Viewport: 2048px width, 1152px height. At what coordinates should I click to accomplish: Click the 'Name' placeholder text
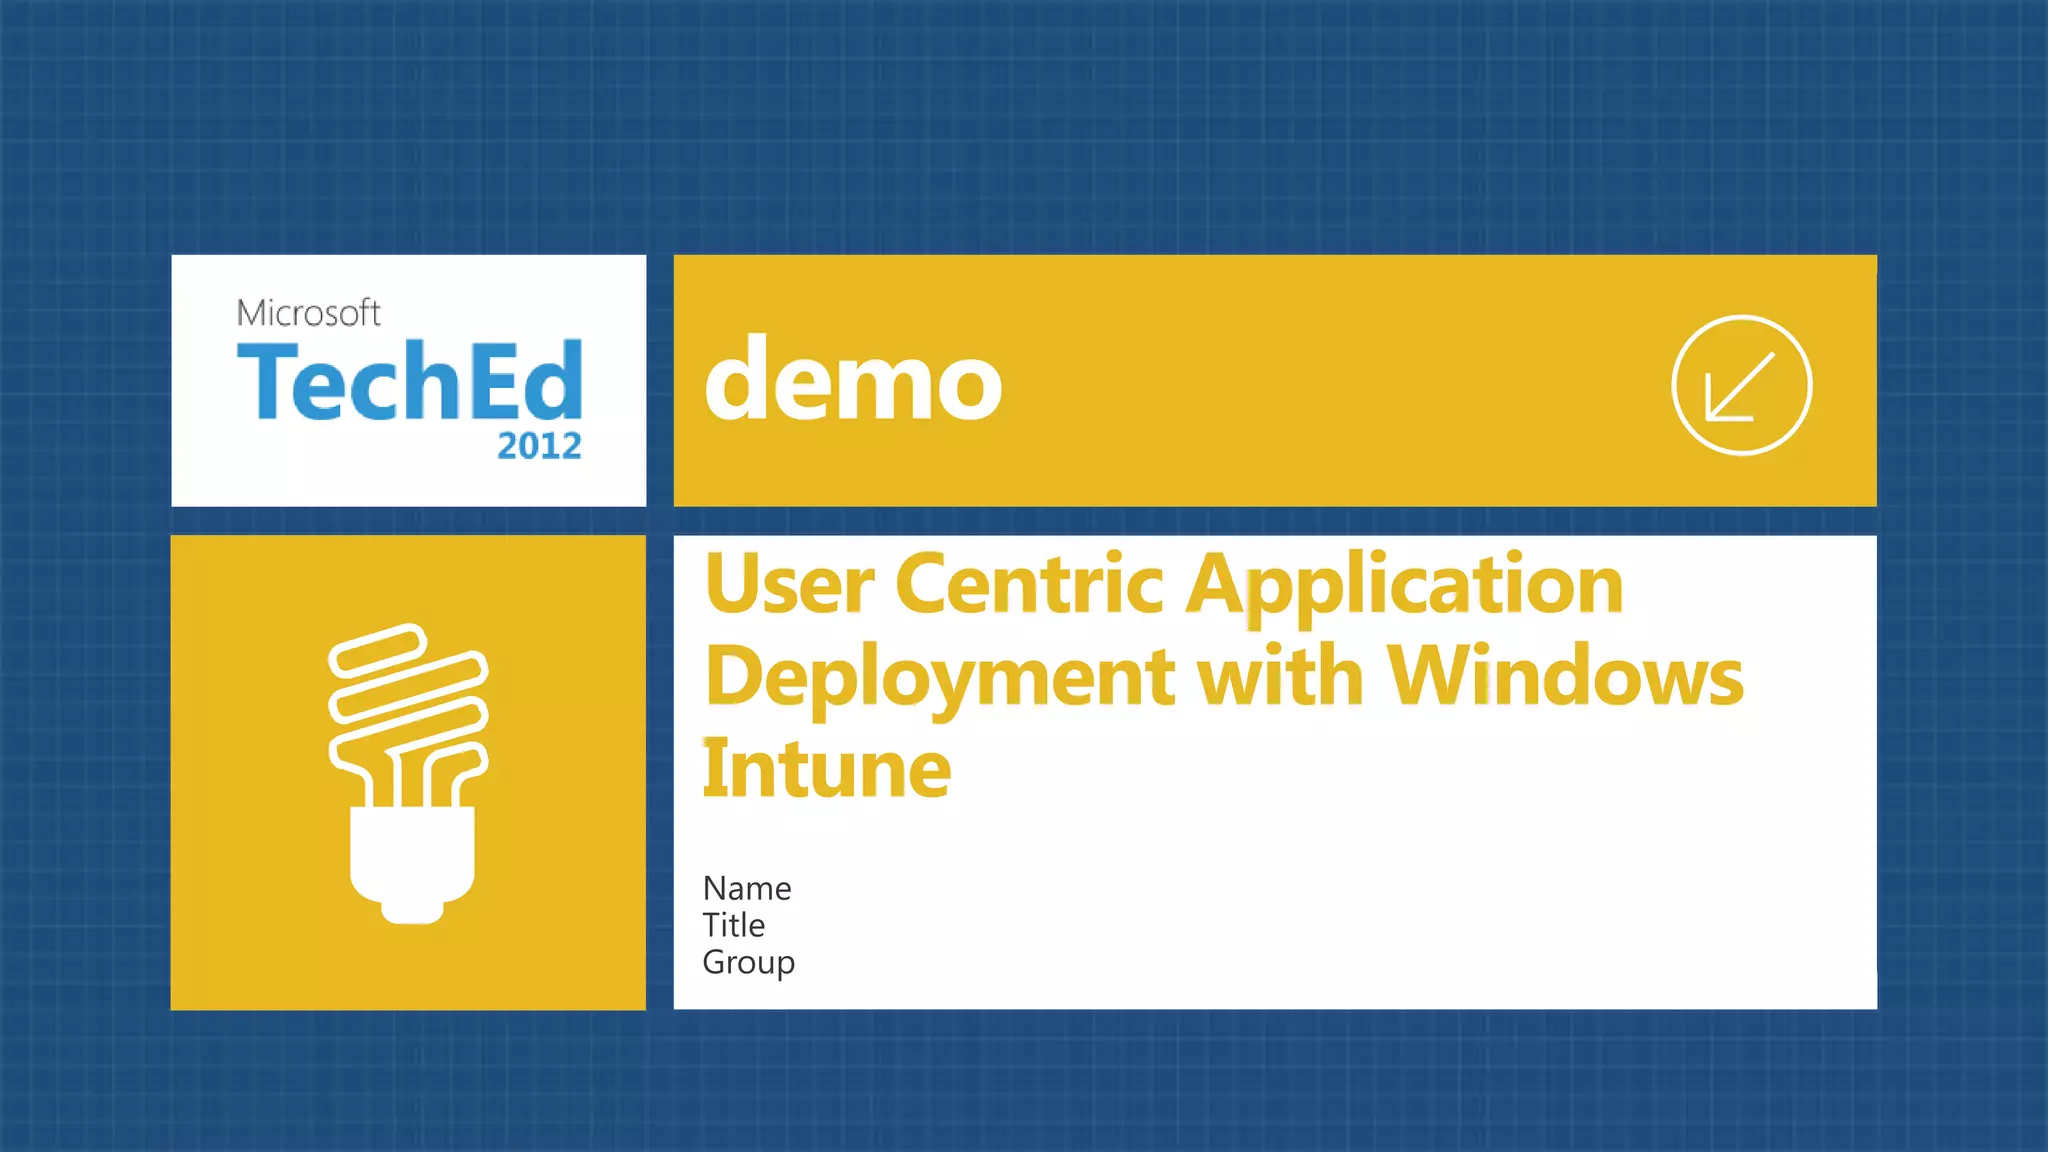click(x=747, y=888)
